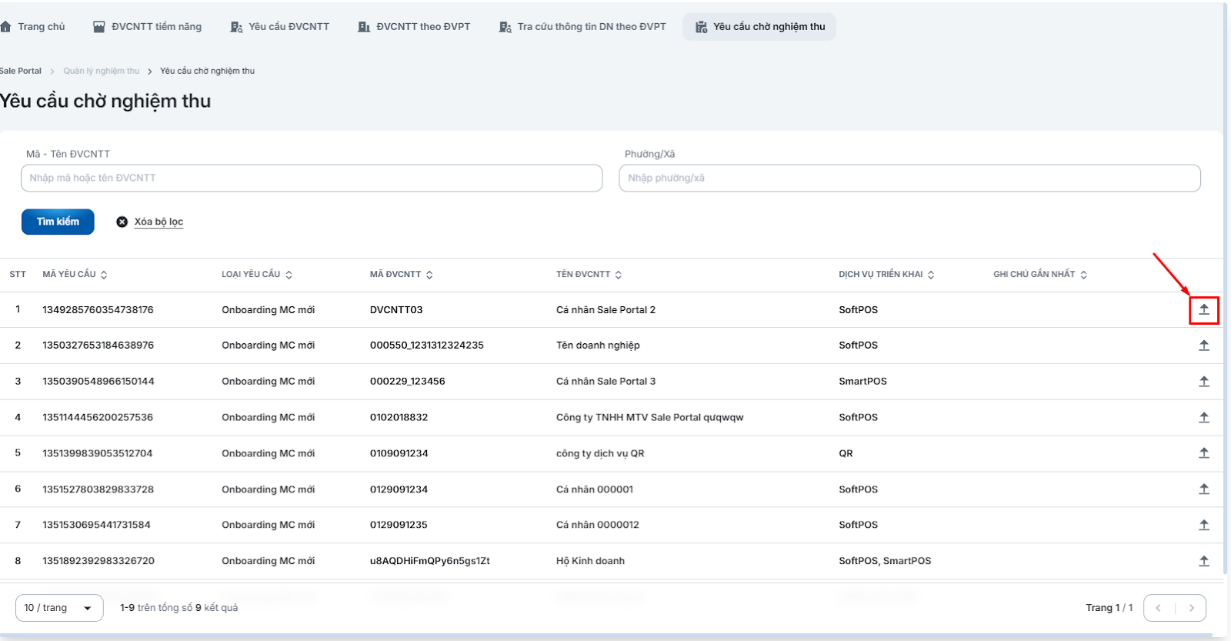1231x641 pixels.
Task: Click request code 1351144456200257536
Action: coord(98,417)
